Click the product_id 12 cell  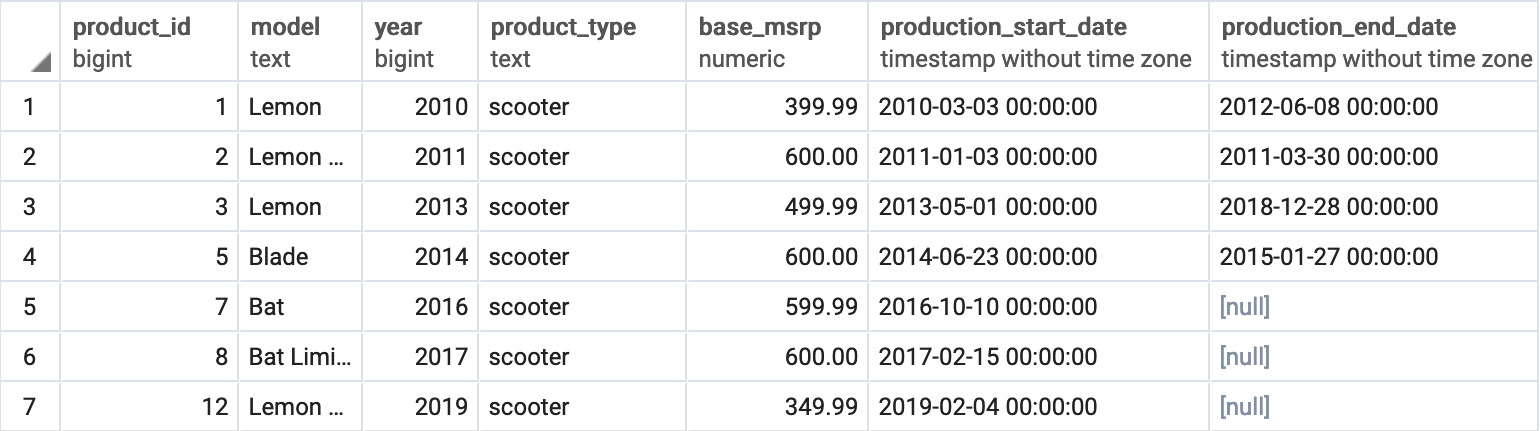[x=150, y=407]
